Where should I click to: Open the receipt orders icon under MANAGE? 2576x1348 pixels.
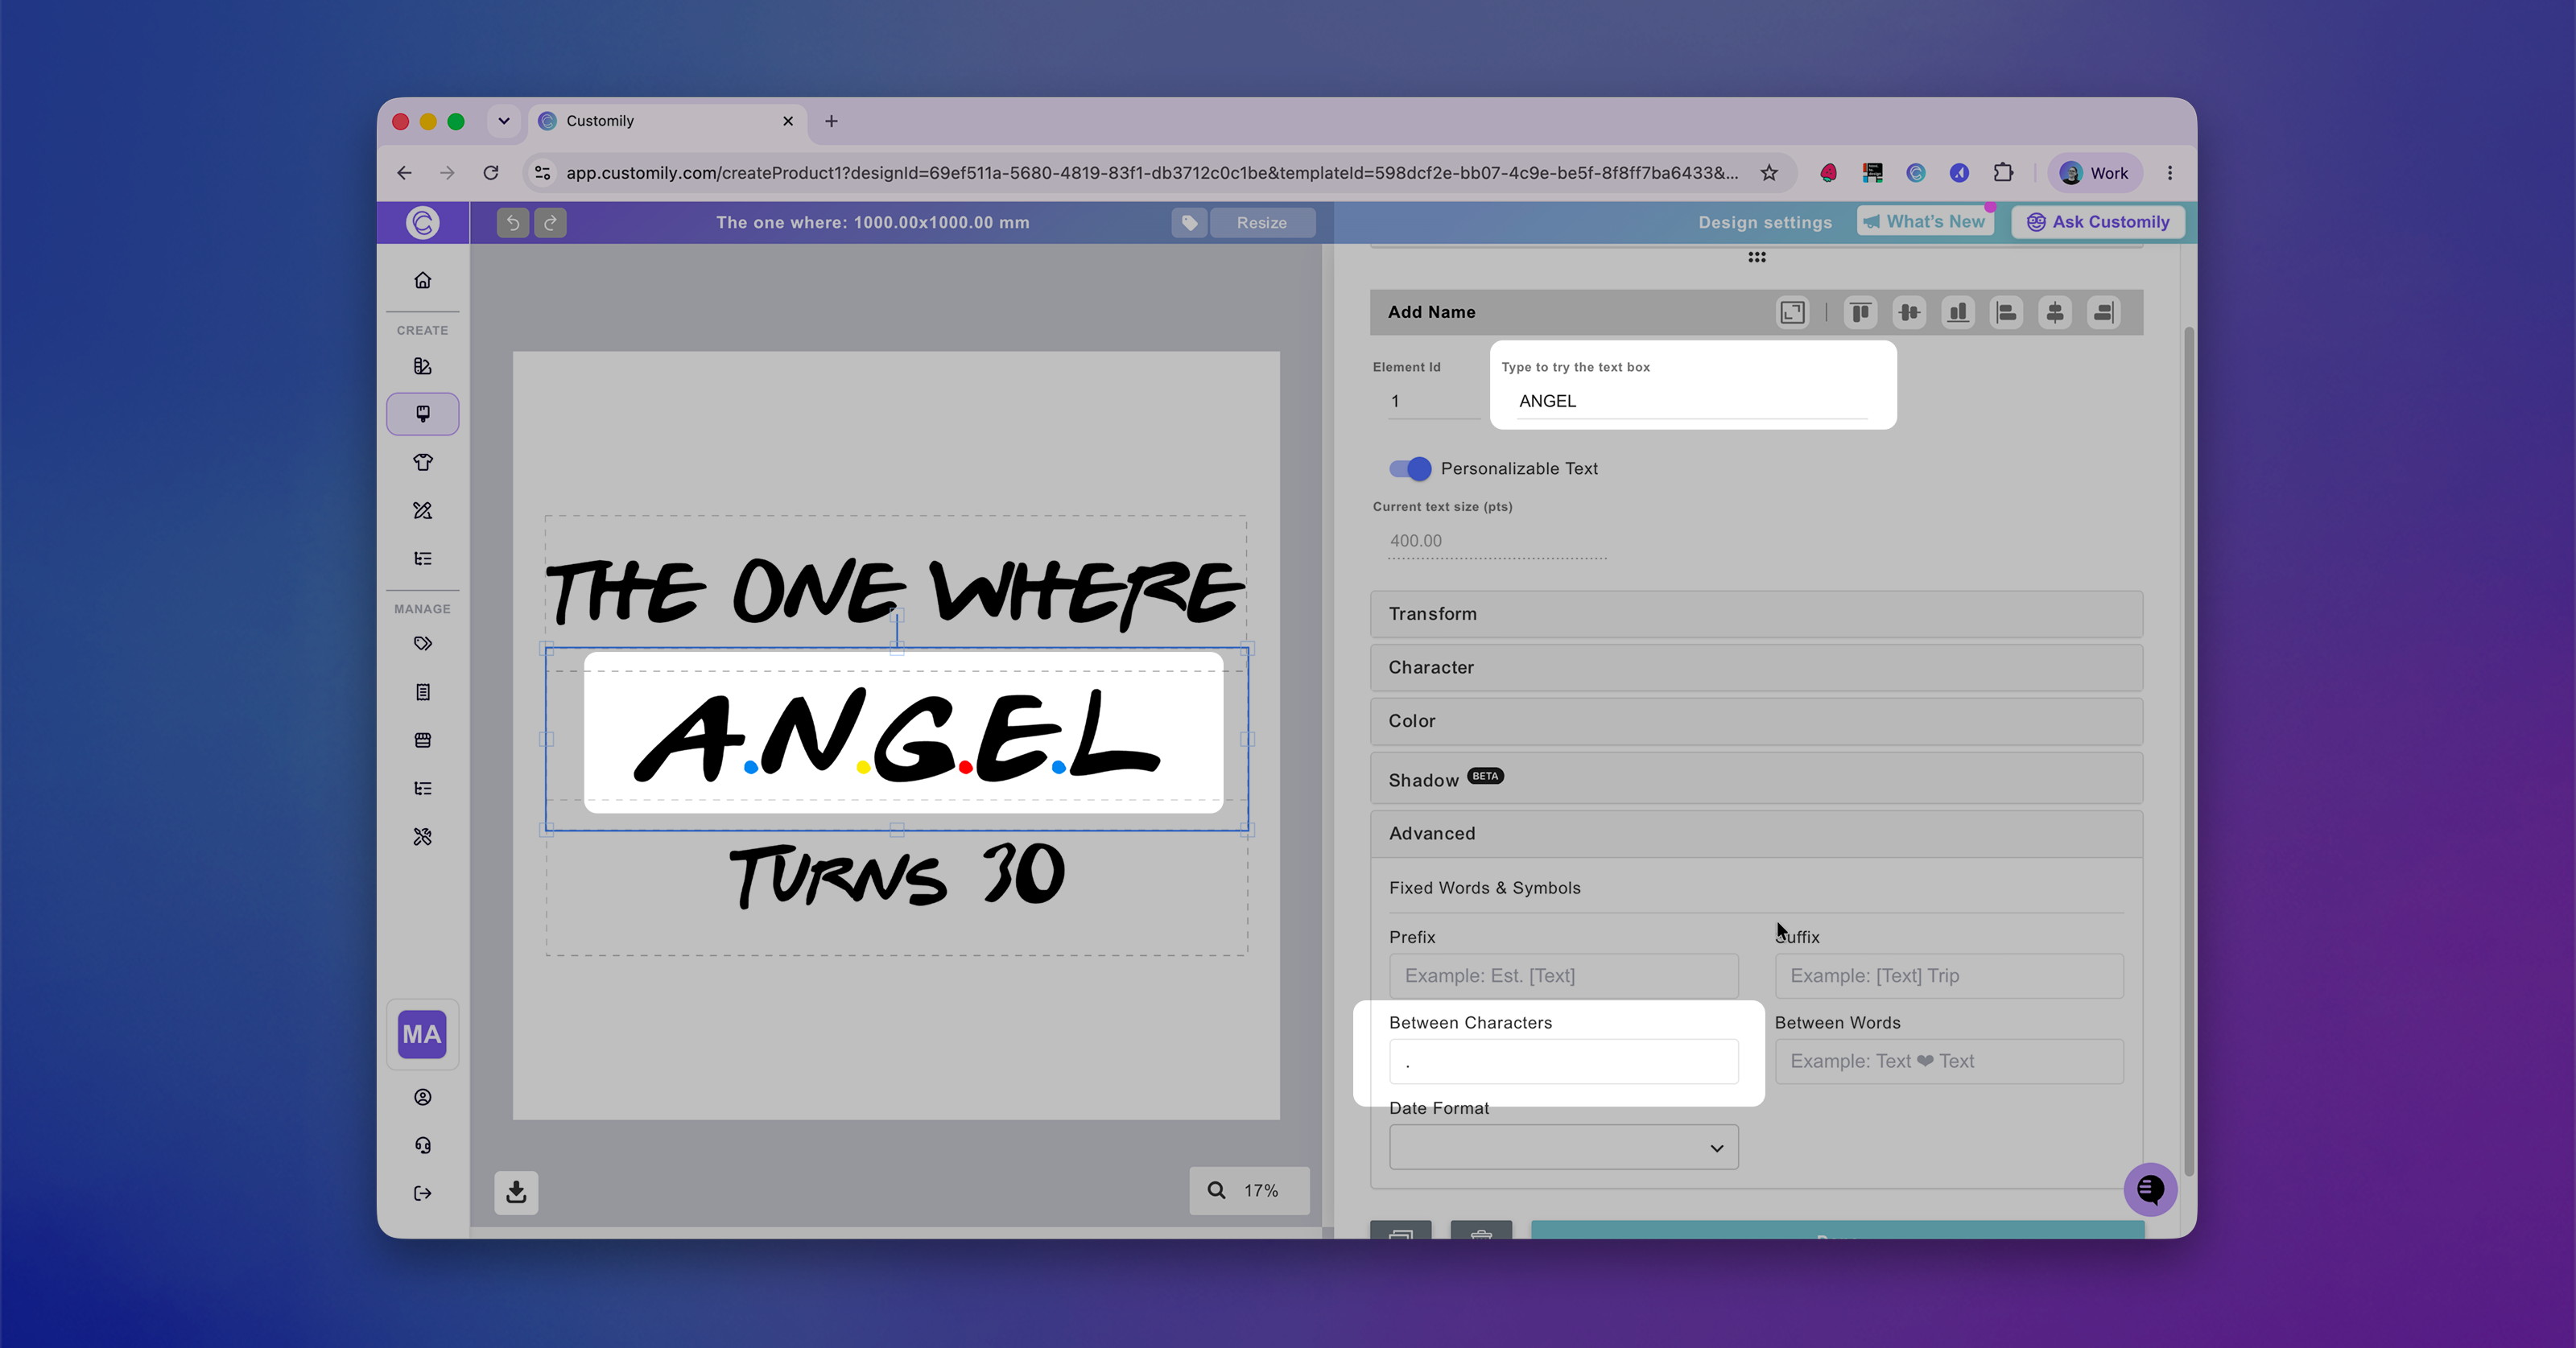(x=423, y=692)
